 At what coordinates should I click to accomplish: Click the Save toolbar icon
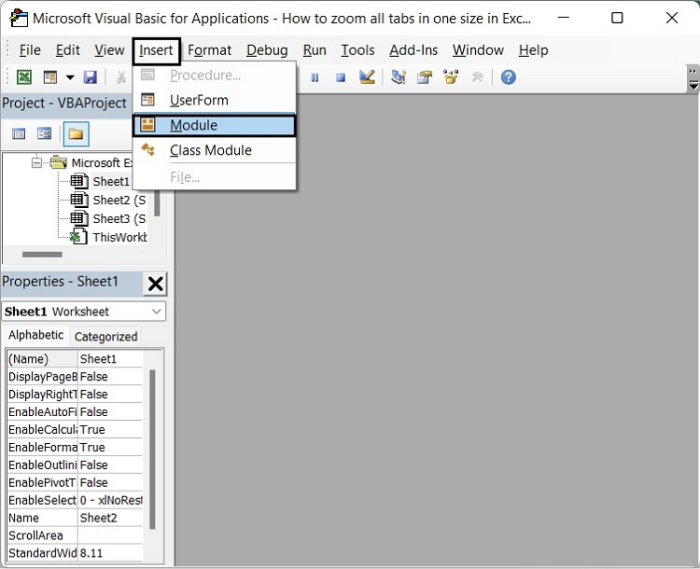[90, 77]
